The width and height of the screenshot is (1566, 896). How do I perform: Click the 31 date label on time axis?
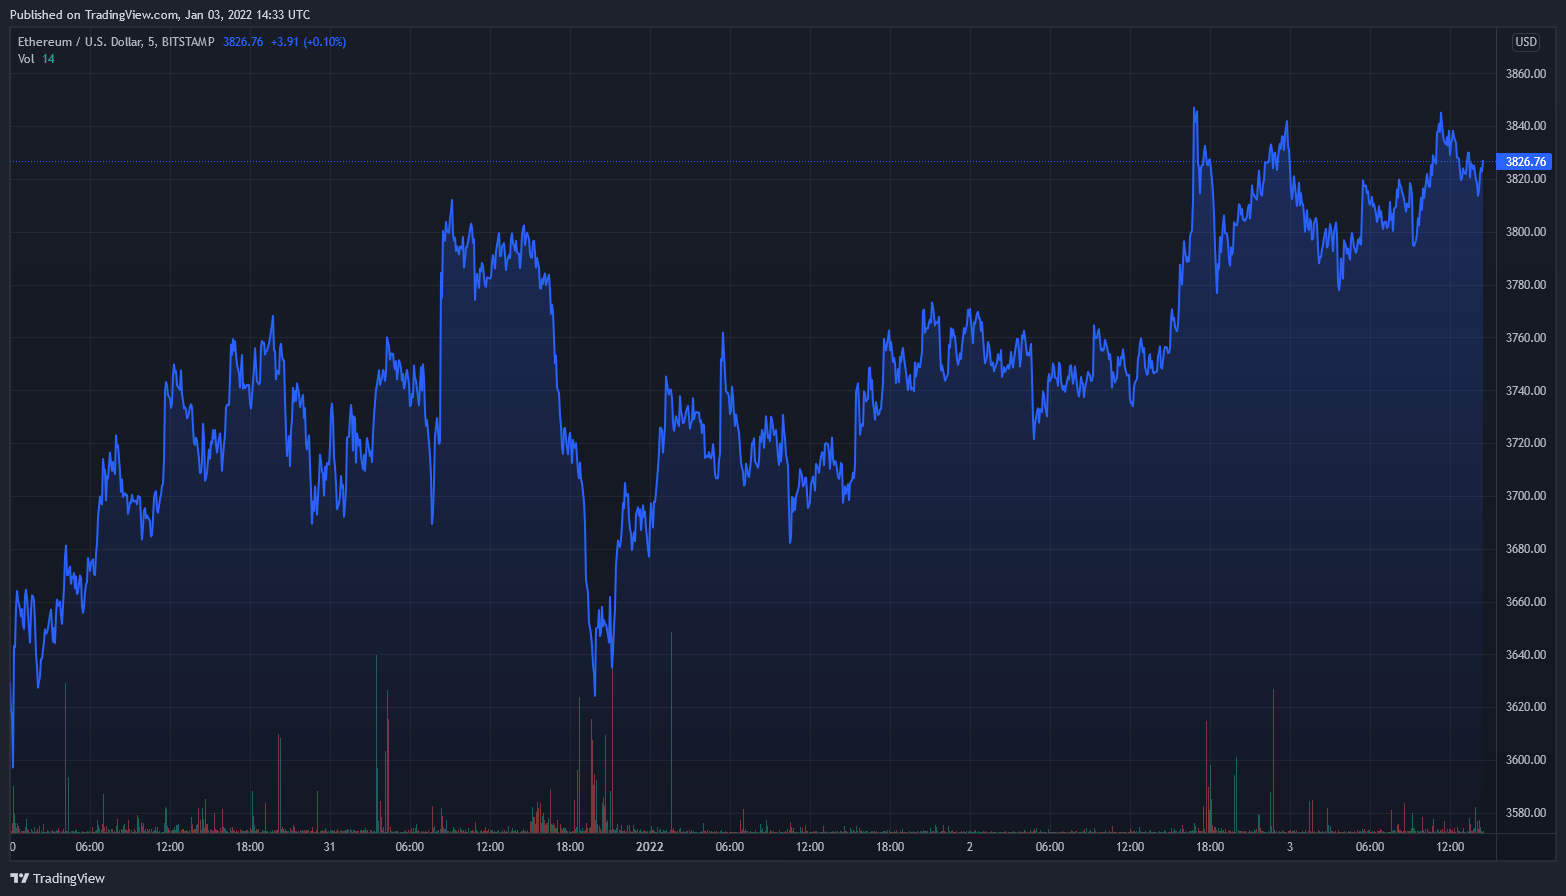click(x=329, y=847)
